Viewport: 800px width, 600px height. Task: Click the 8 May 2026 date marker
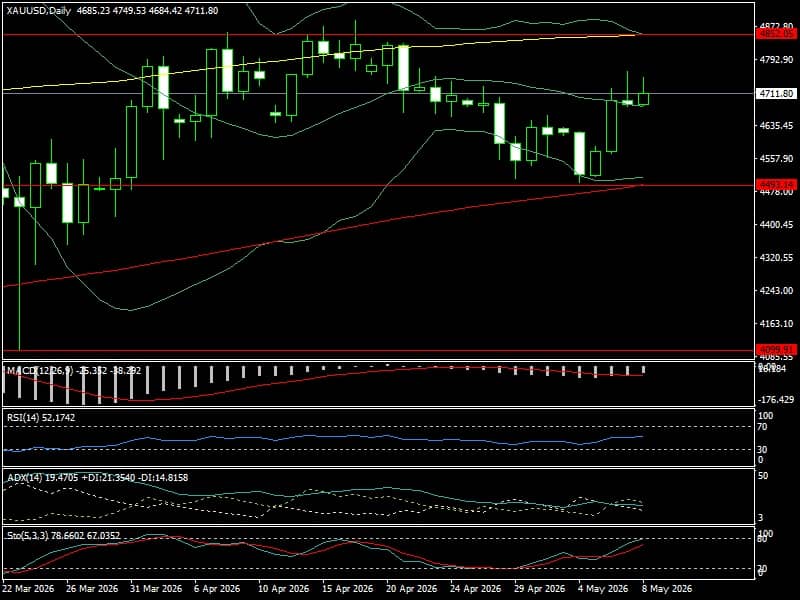click(x=667, y=588)
